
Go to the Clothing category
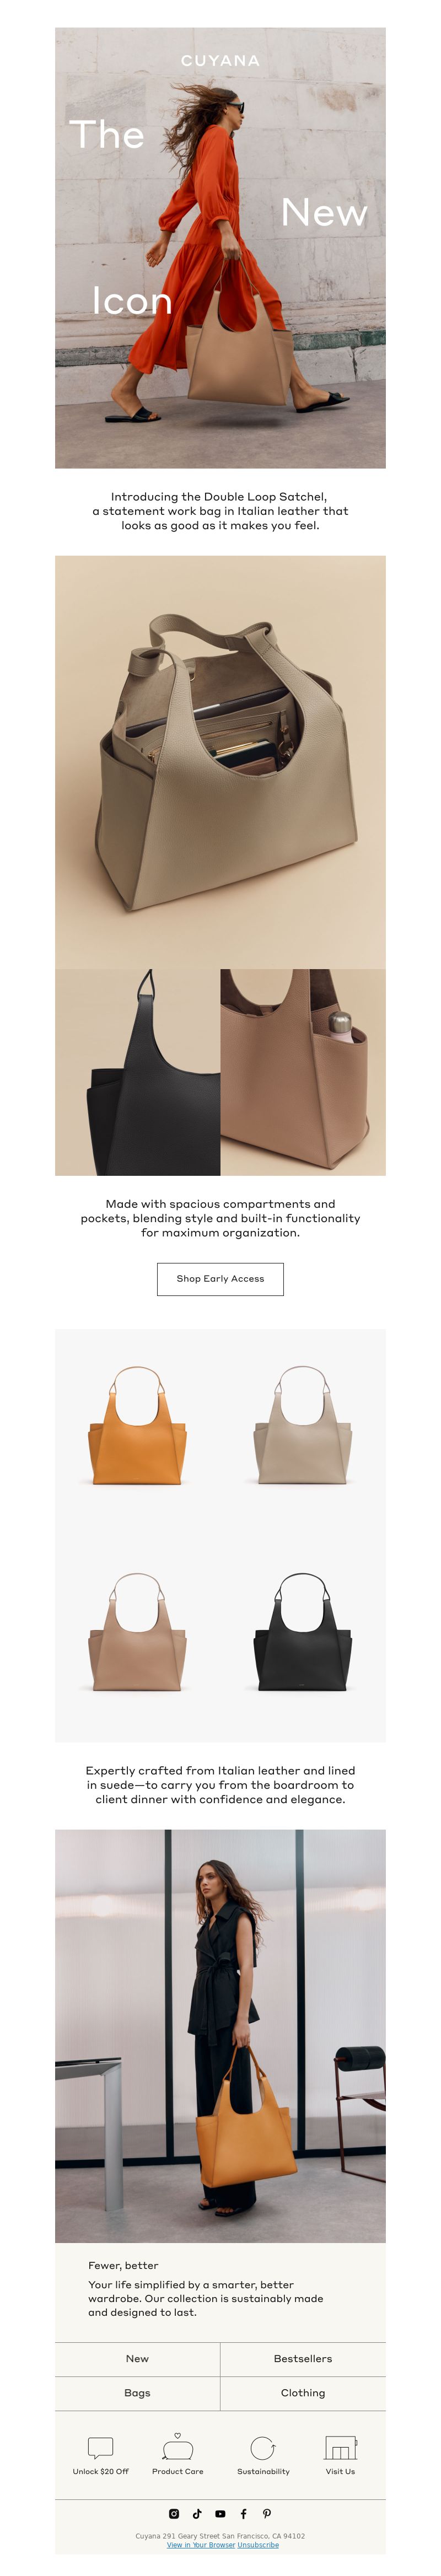303,2393
